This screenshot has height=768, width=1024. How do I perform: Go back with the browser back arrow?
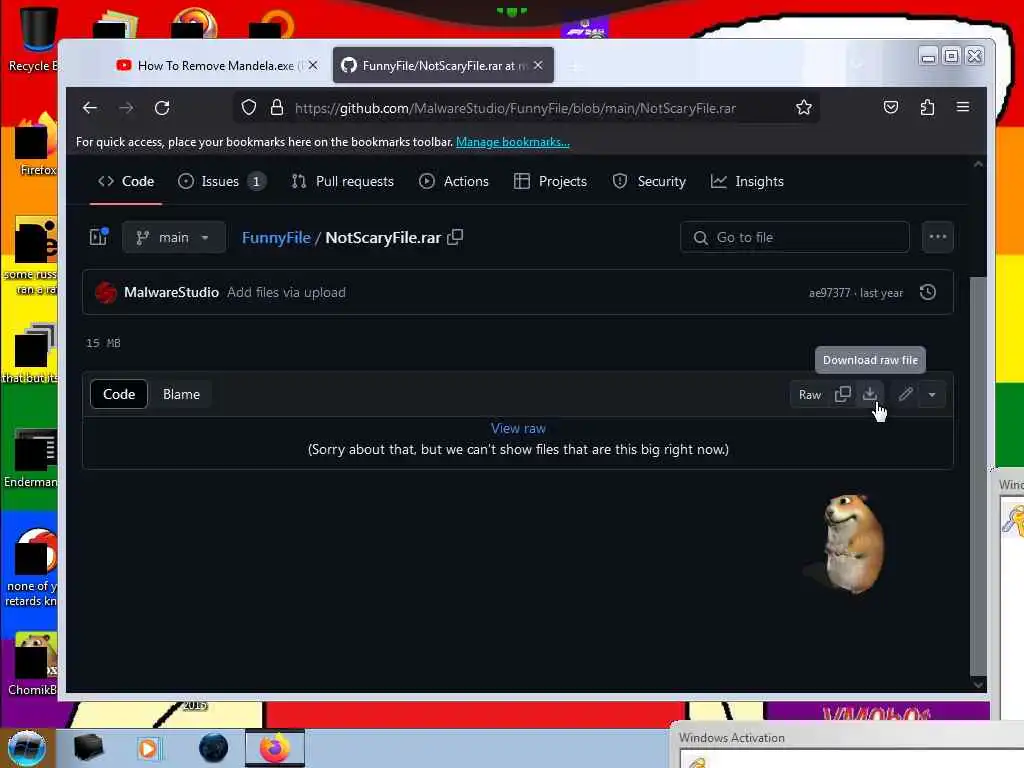click(x=90, y=108)
